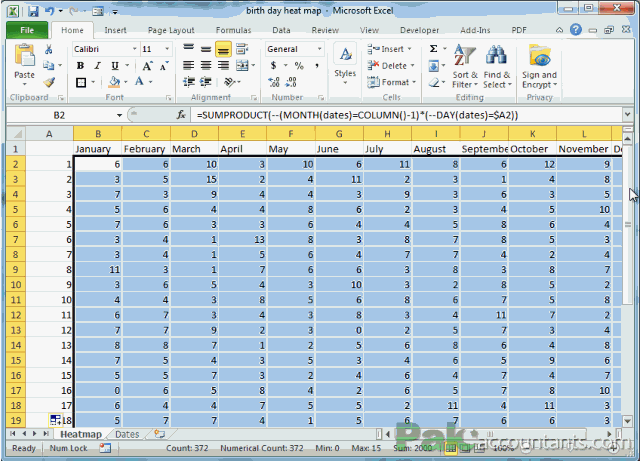Select the column G header
Screen dimensions: 640x461
coord(339,134)
